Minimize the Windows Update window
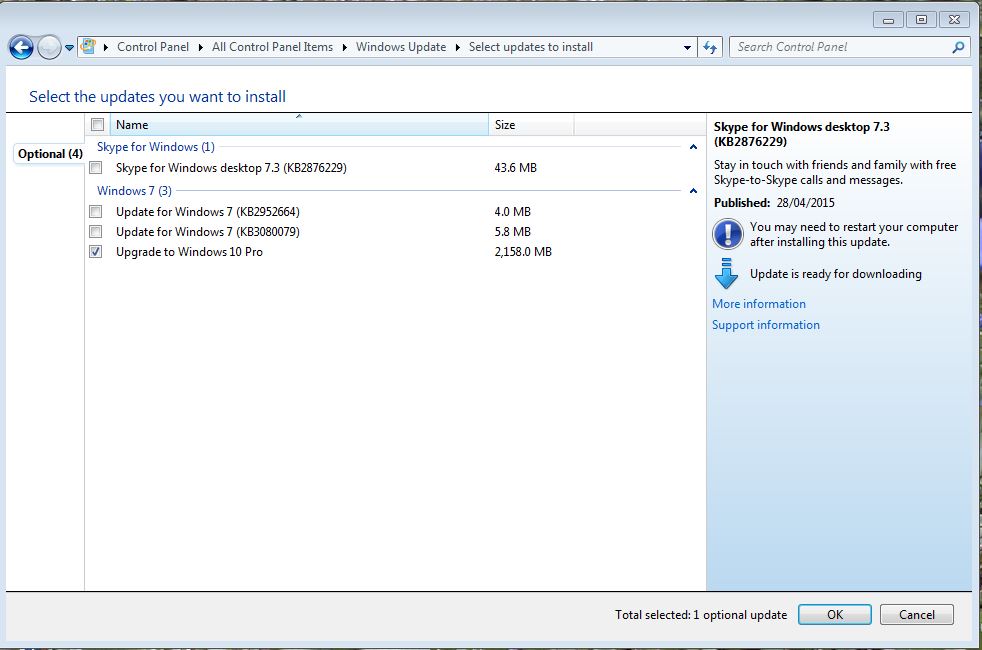The width and height of the screenshot is (982, 650). pyautogui.click(x=888, y=20)
